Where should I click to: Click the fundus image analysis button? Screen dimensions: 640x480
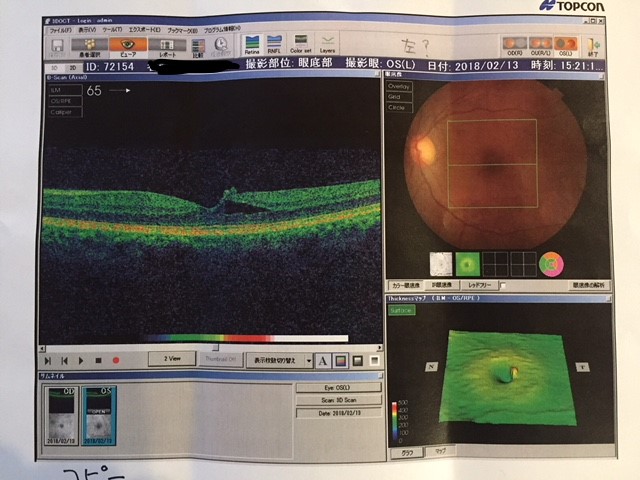[x=588, y=285]
